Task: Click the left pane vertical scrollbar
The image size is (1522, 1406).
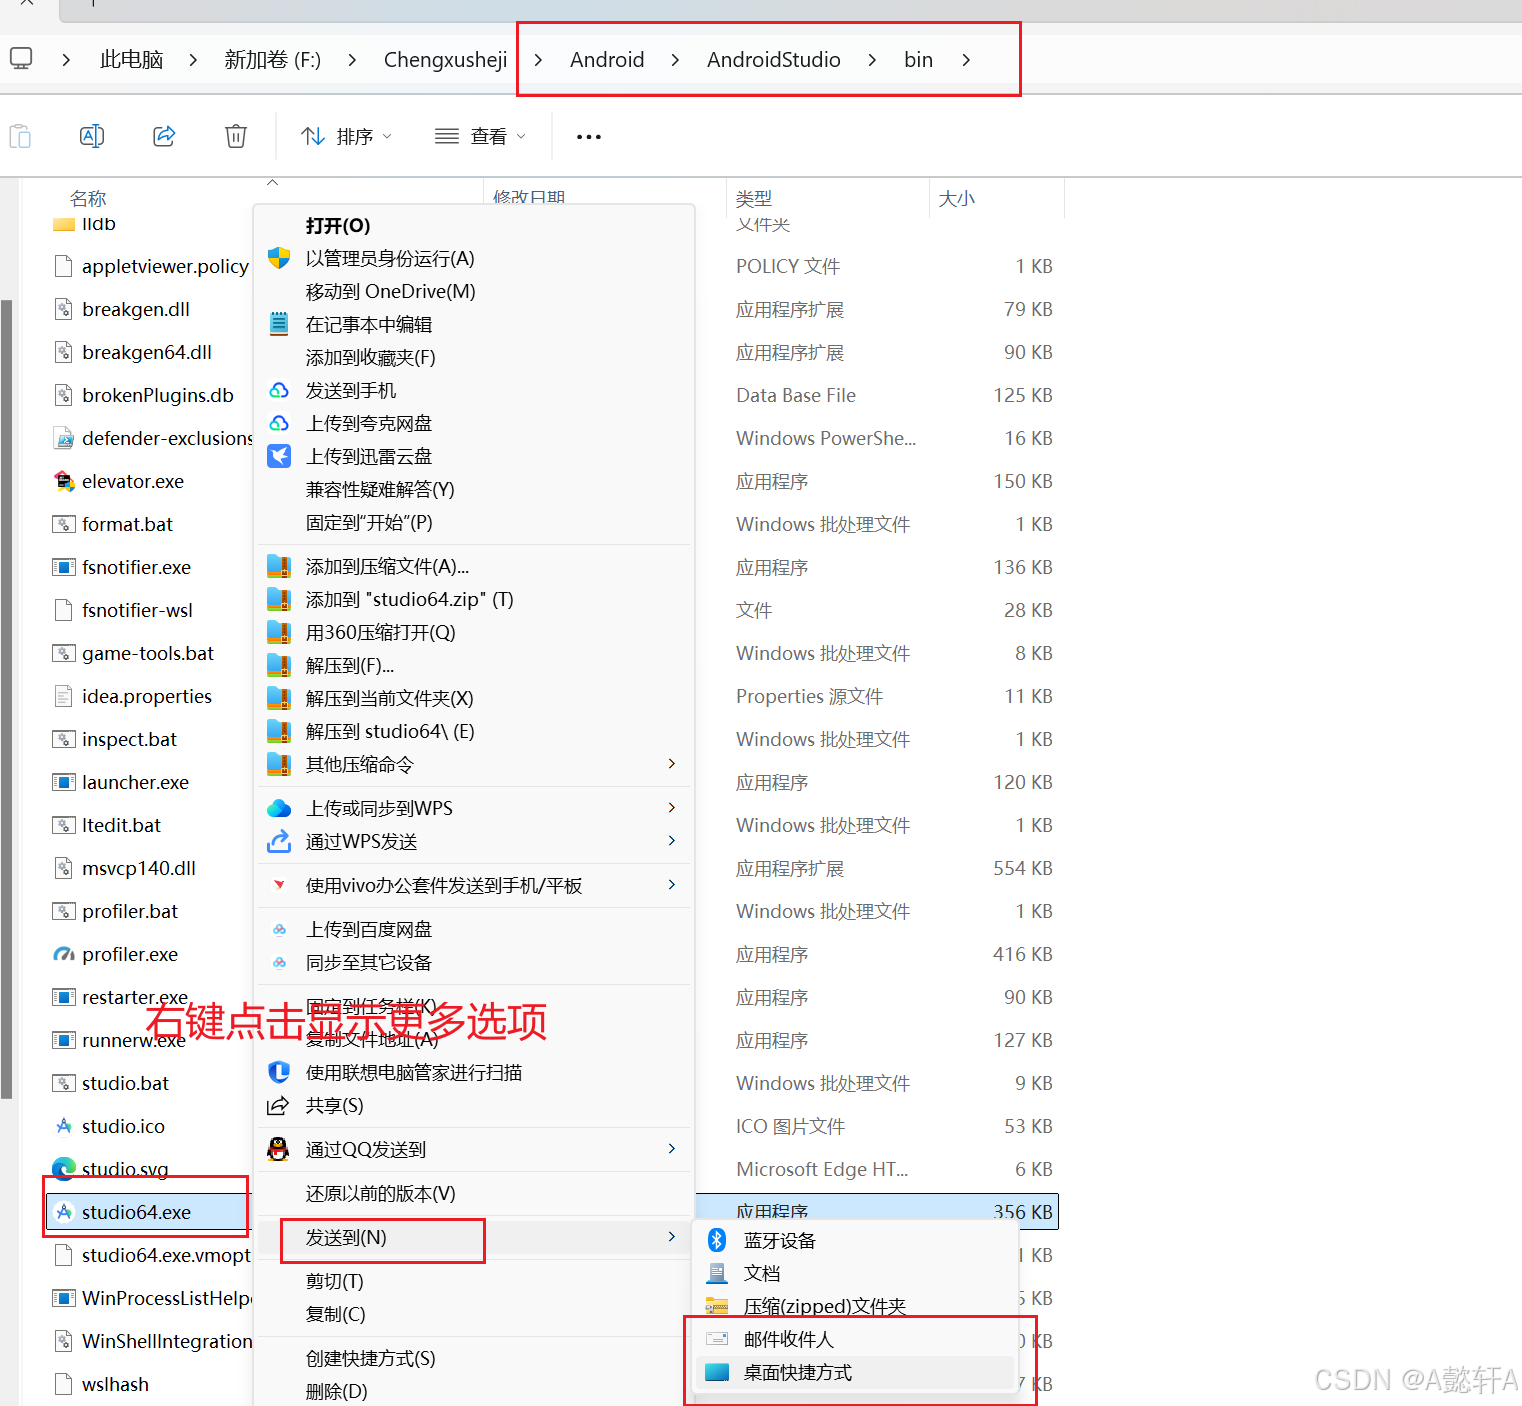Action: tap(7, 700)
